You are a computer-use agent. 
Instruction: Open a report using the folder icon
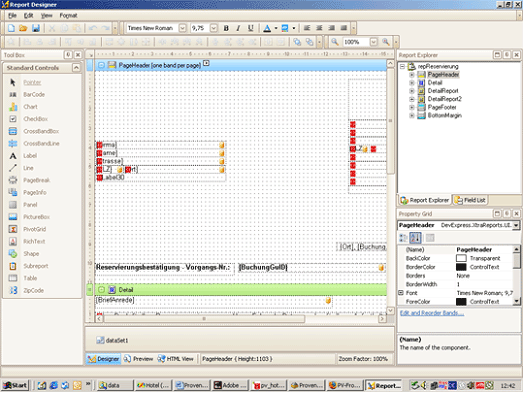click(23, 28)
